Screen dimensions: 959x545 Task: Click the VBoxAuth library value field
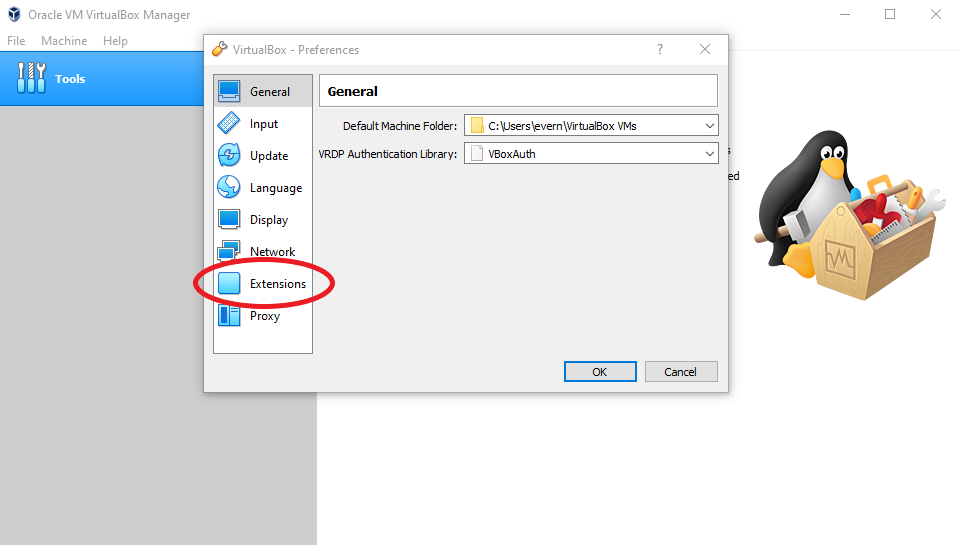tap(591, 154)
